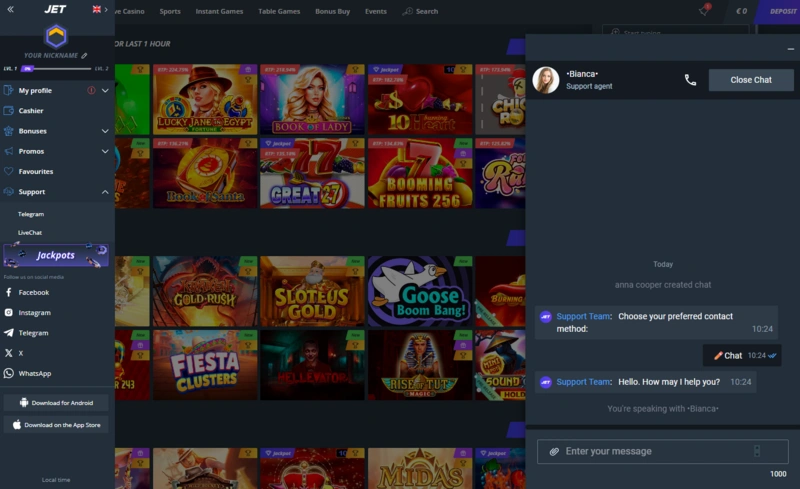
Task: Focus the Enter your message field
Action: (x=662, y=452)
